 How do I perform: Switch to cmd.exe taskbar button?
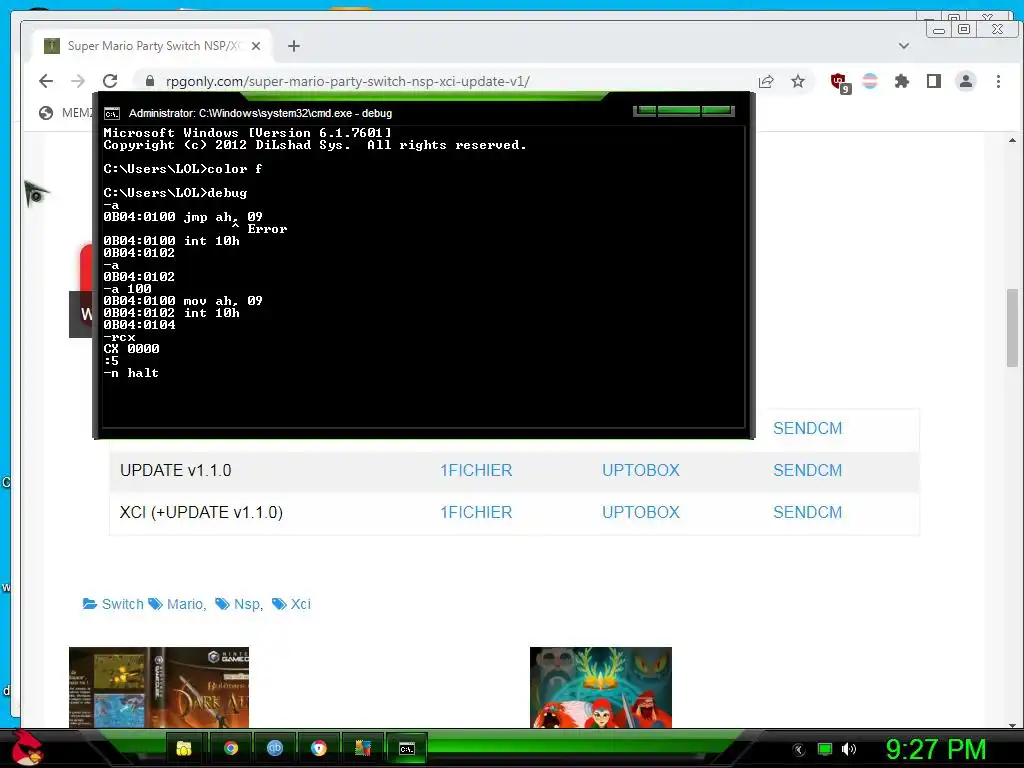click(x=407, y=748)
